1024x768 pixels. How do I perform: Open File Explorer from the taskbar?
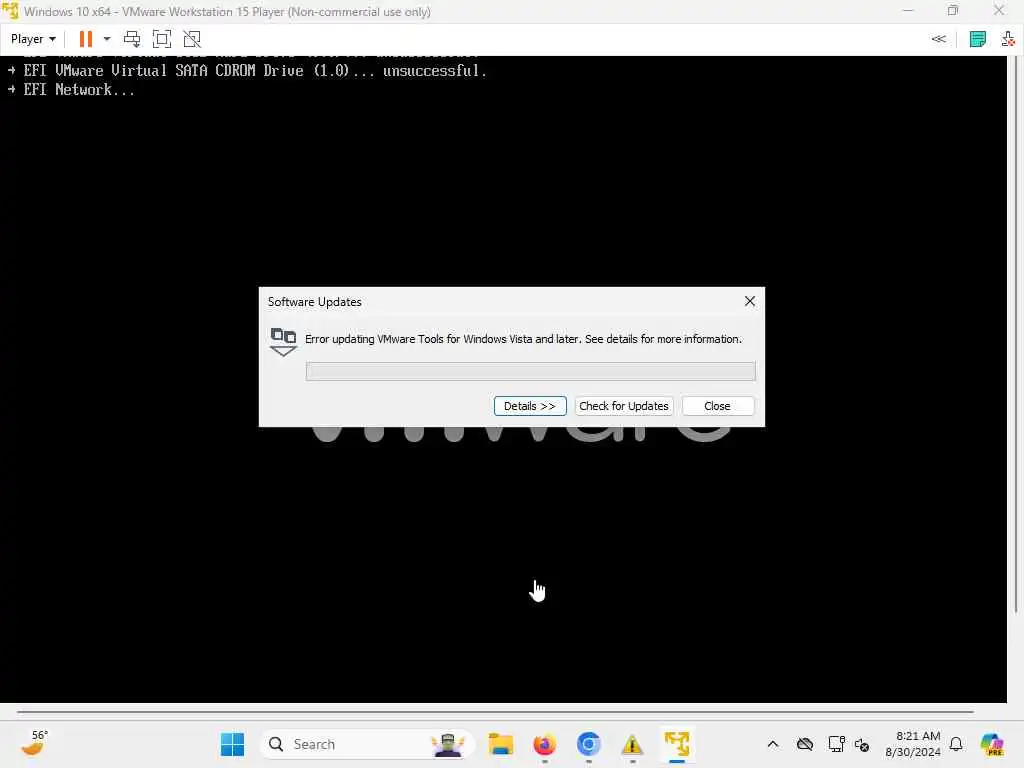501,744
